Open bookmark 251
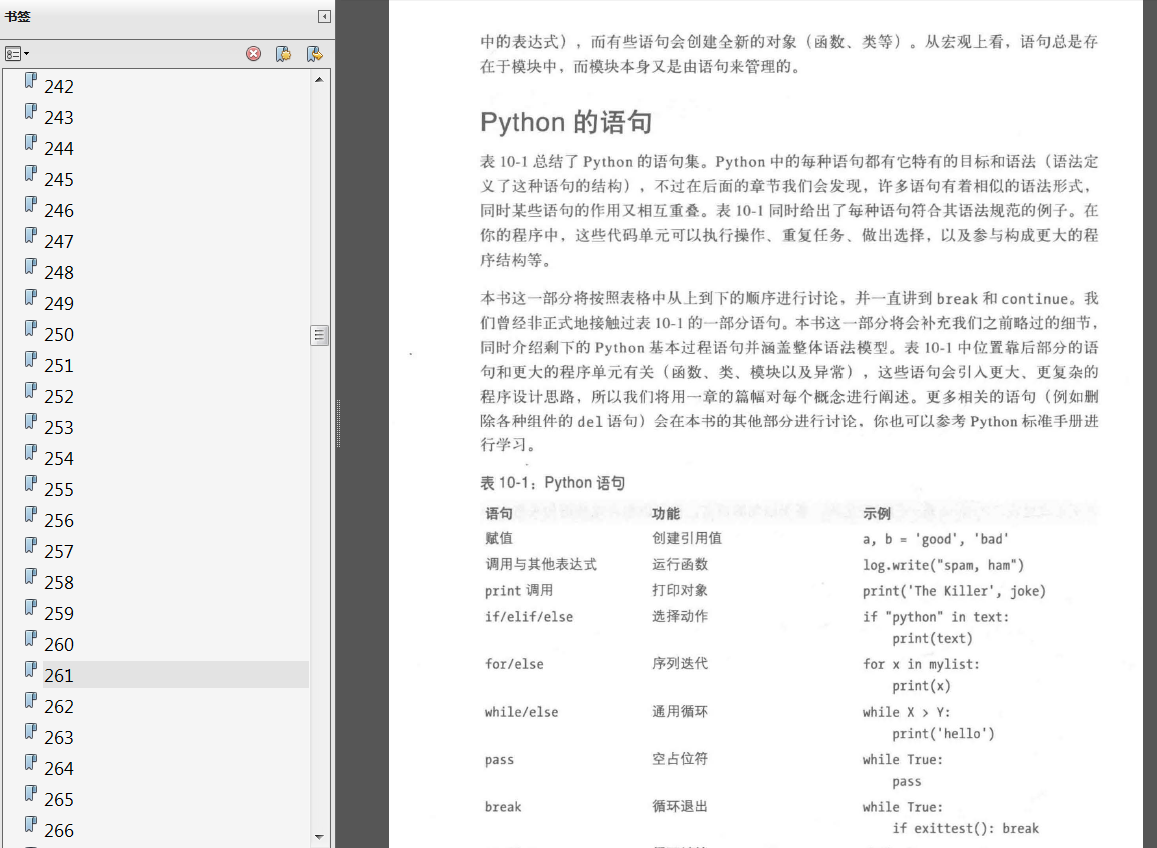Screen dimensions: 1157x848 pyautogui.click(x=58, y=366)
